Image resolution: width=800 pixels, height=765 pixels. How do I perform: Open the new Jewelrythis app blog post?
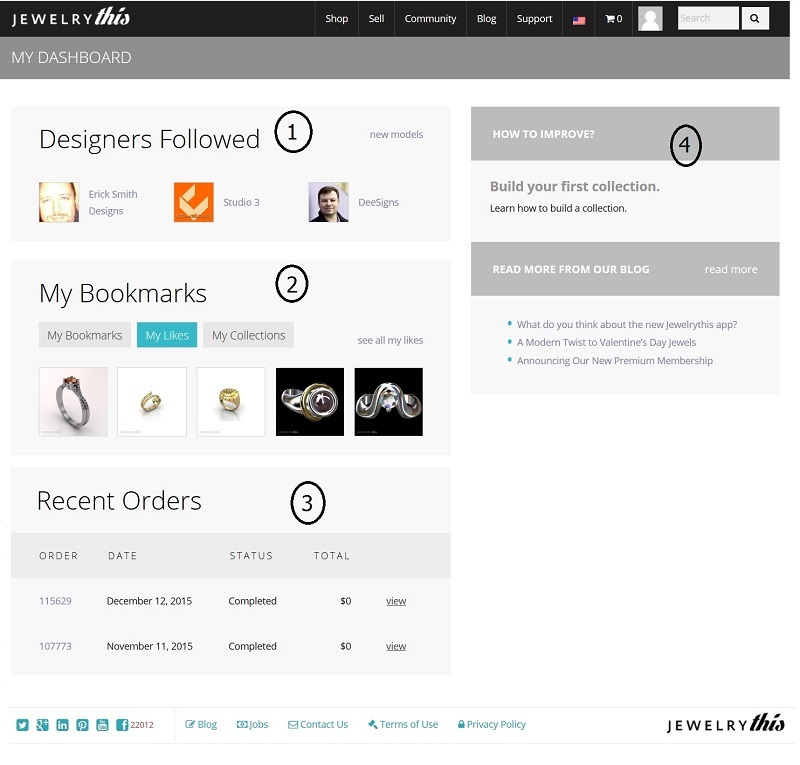coord(627,325)
